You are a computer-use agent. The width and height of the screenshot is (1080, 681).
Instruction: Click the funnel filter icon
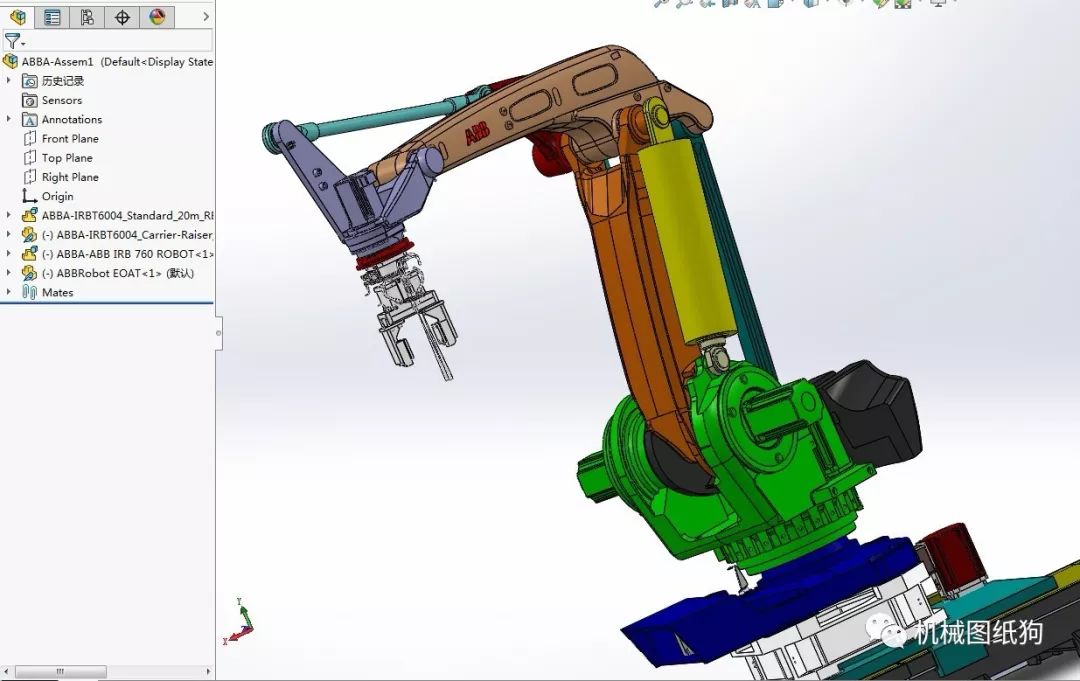[x=12, y=41]
